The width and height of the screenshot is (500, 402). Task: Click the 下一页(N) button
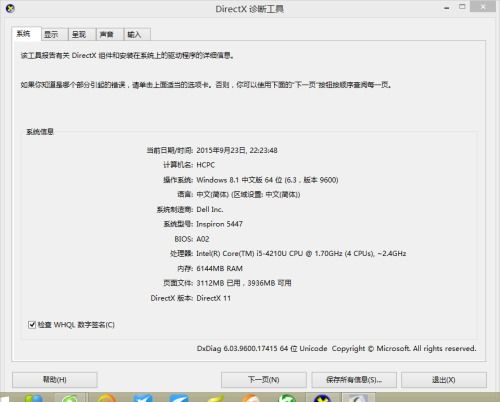(x=264, y=380)
